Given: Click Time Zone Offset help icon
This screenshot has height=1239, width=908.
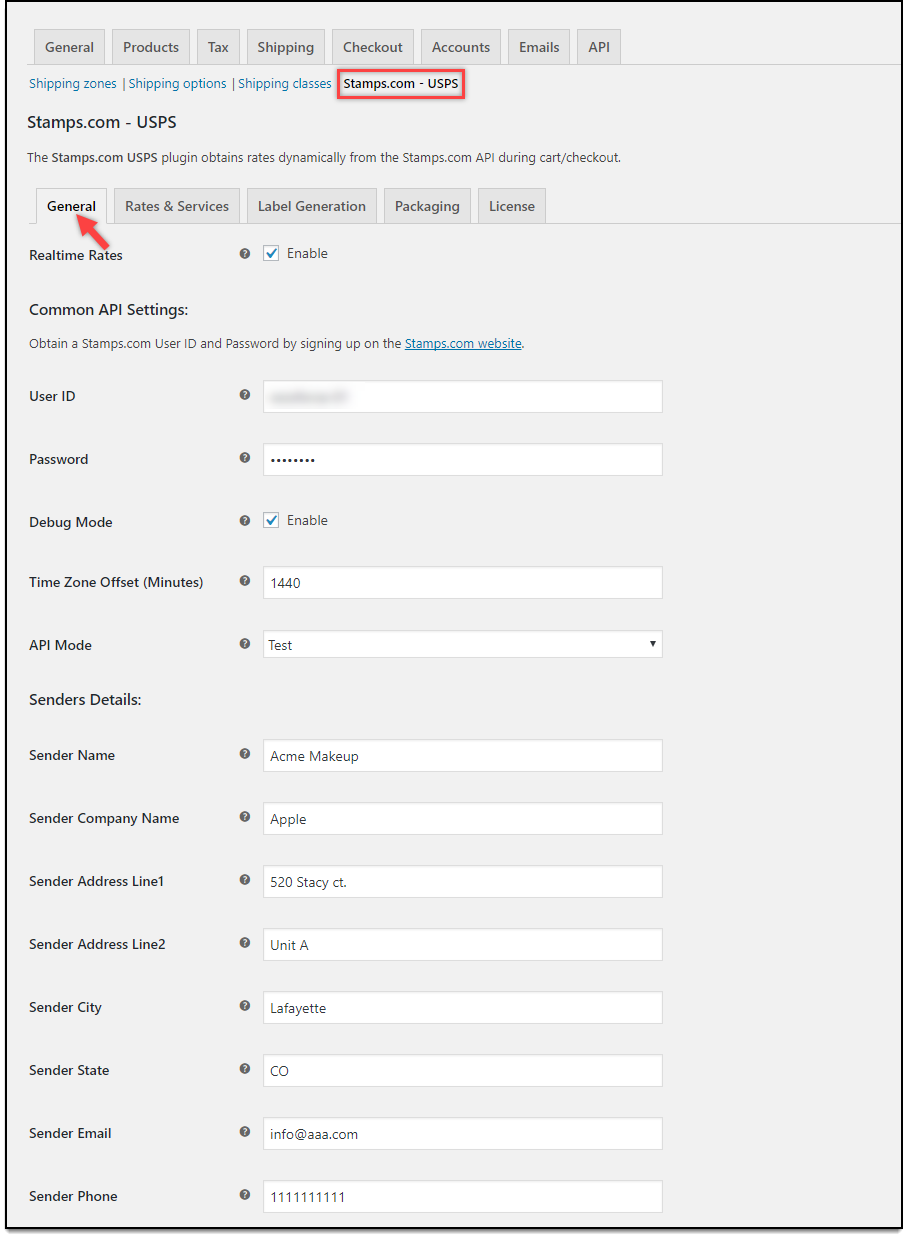Looking at the screenshot, I should click(x=245, y=581).
